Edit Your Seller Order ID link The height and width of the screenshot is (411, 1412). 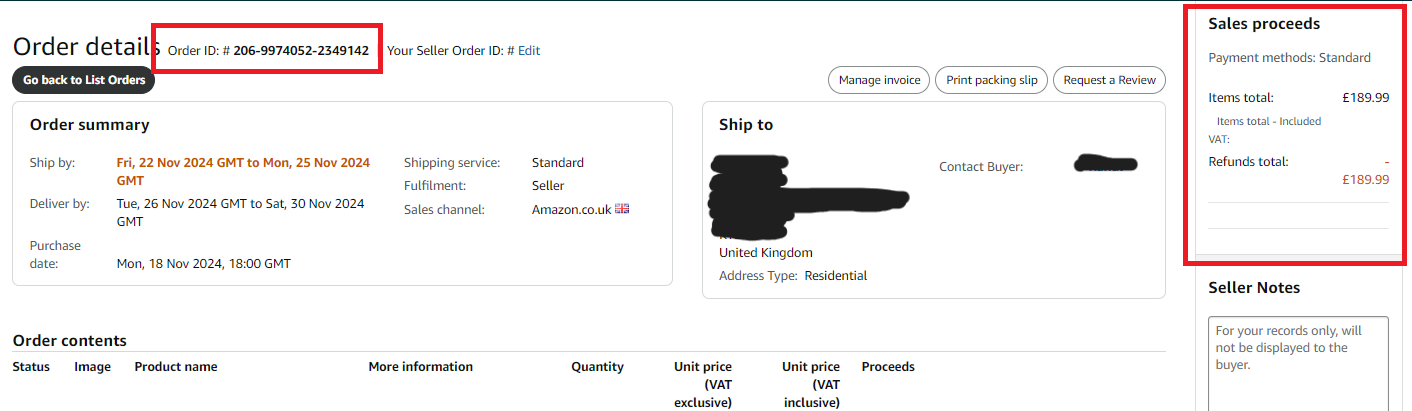click(x=529, y=50)
